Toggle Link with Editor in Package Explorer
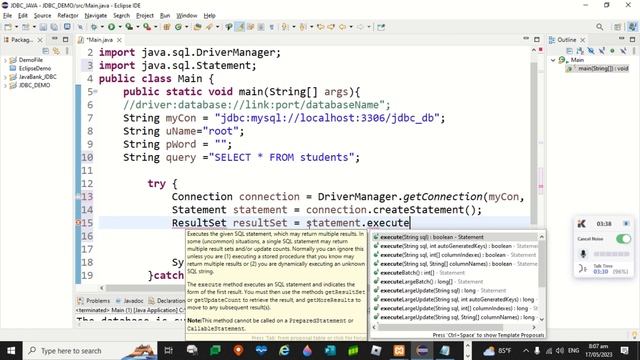Viewport: 640px width, 360px height. [x=56, y=51]
